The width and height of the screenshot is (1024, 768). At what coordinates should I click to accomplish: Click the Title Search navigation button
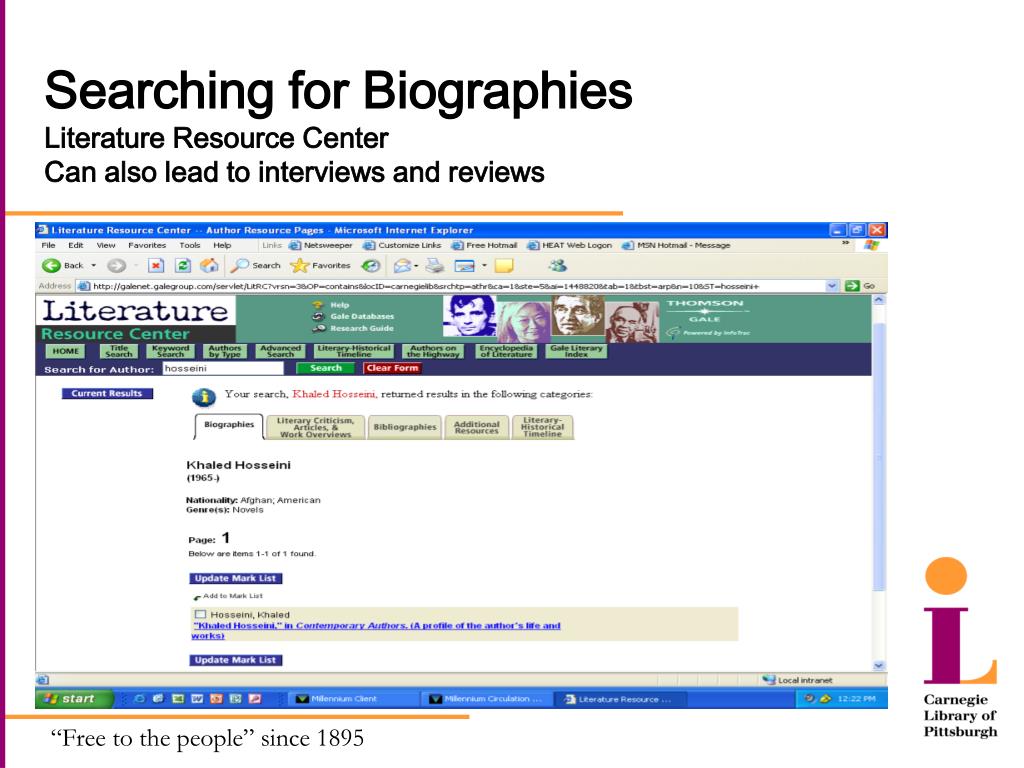[119, 351]
